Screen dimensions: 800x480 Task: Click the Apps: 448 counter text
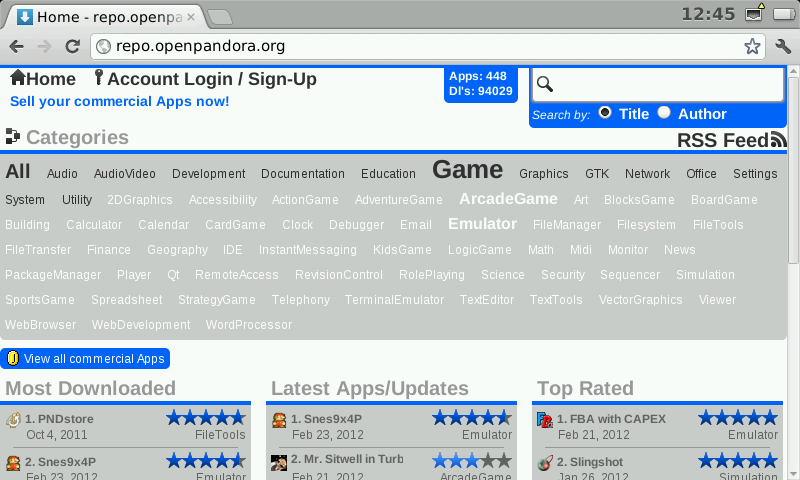tap(478, 76)
